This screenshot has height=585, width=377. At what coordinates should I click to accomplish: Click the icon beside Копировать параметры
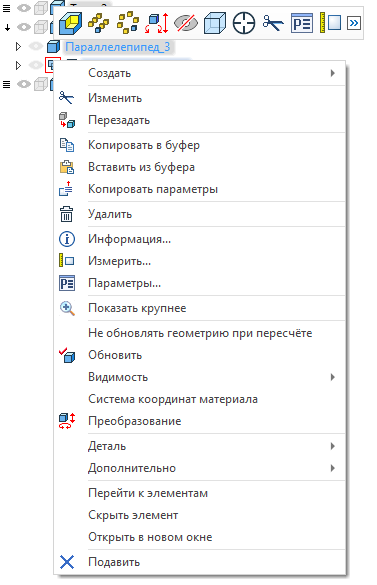click(66, 189)
